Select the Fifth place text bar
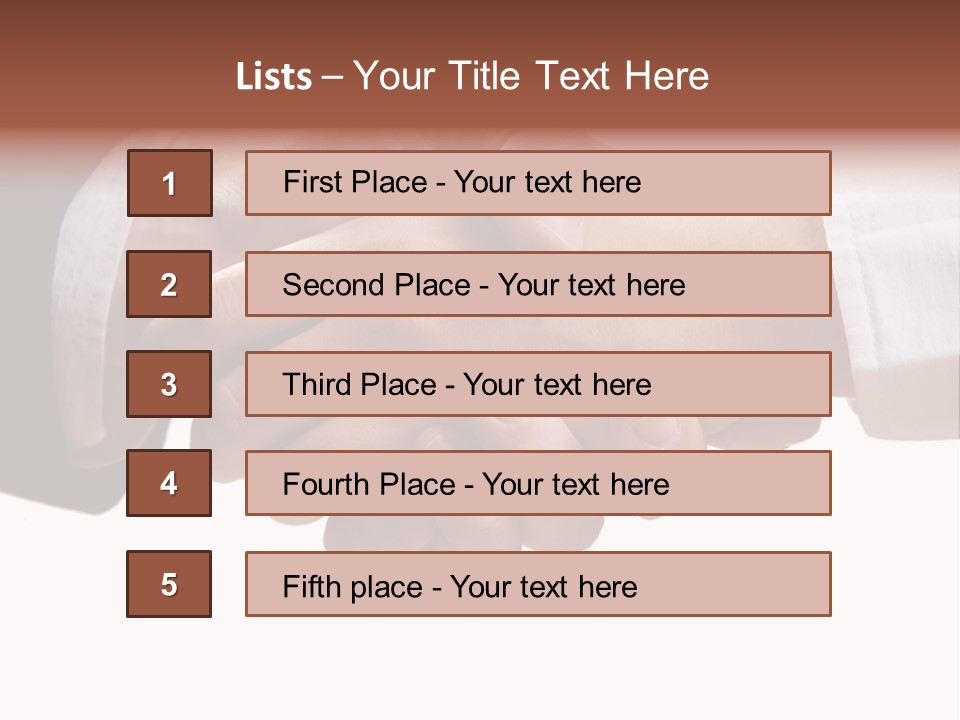The image size is (960, 720). click(538, 584)
